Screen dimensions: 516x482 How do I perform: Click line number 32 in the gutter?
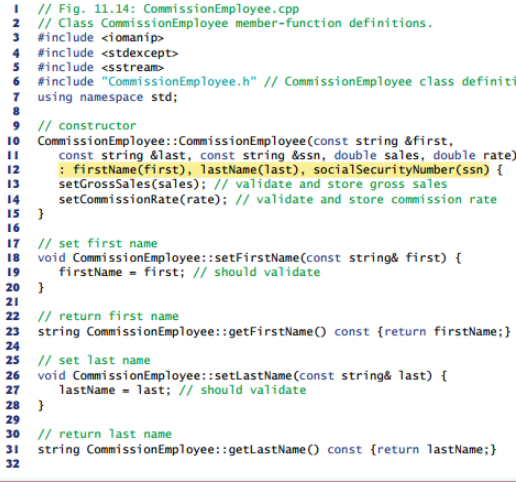(x=13, y=464)
